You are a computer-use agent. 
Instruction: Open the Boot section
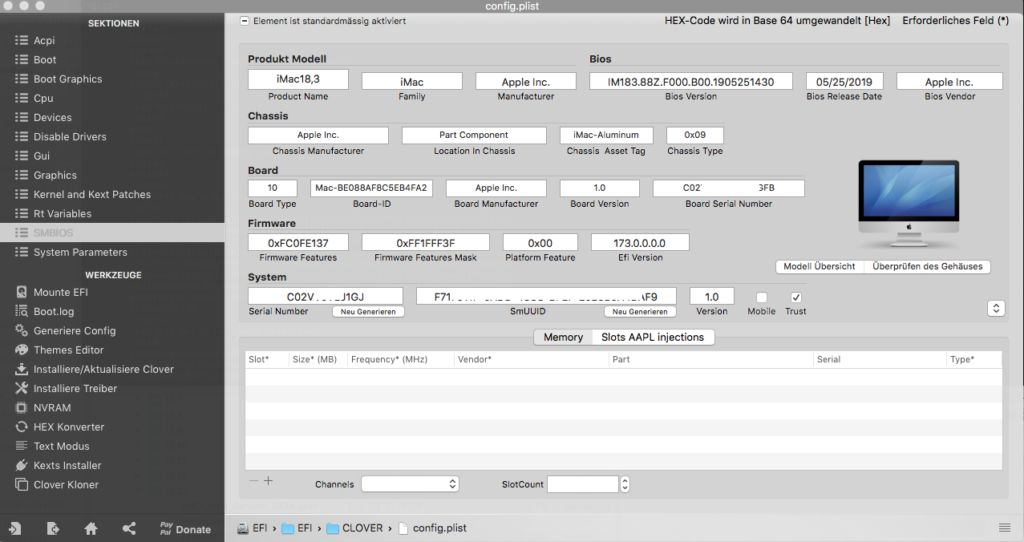pos(112,59)
